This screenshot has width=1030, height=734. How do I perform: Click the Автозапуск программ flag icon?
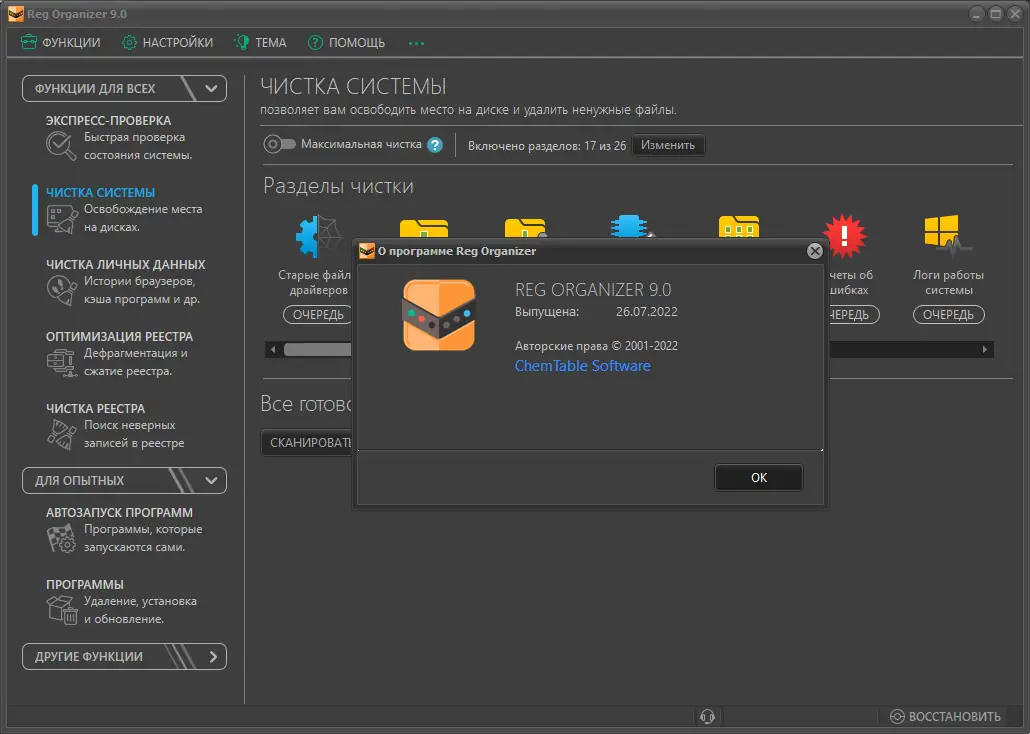[61, 538]
